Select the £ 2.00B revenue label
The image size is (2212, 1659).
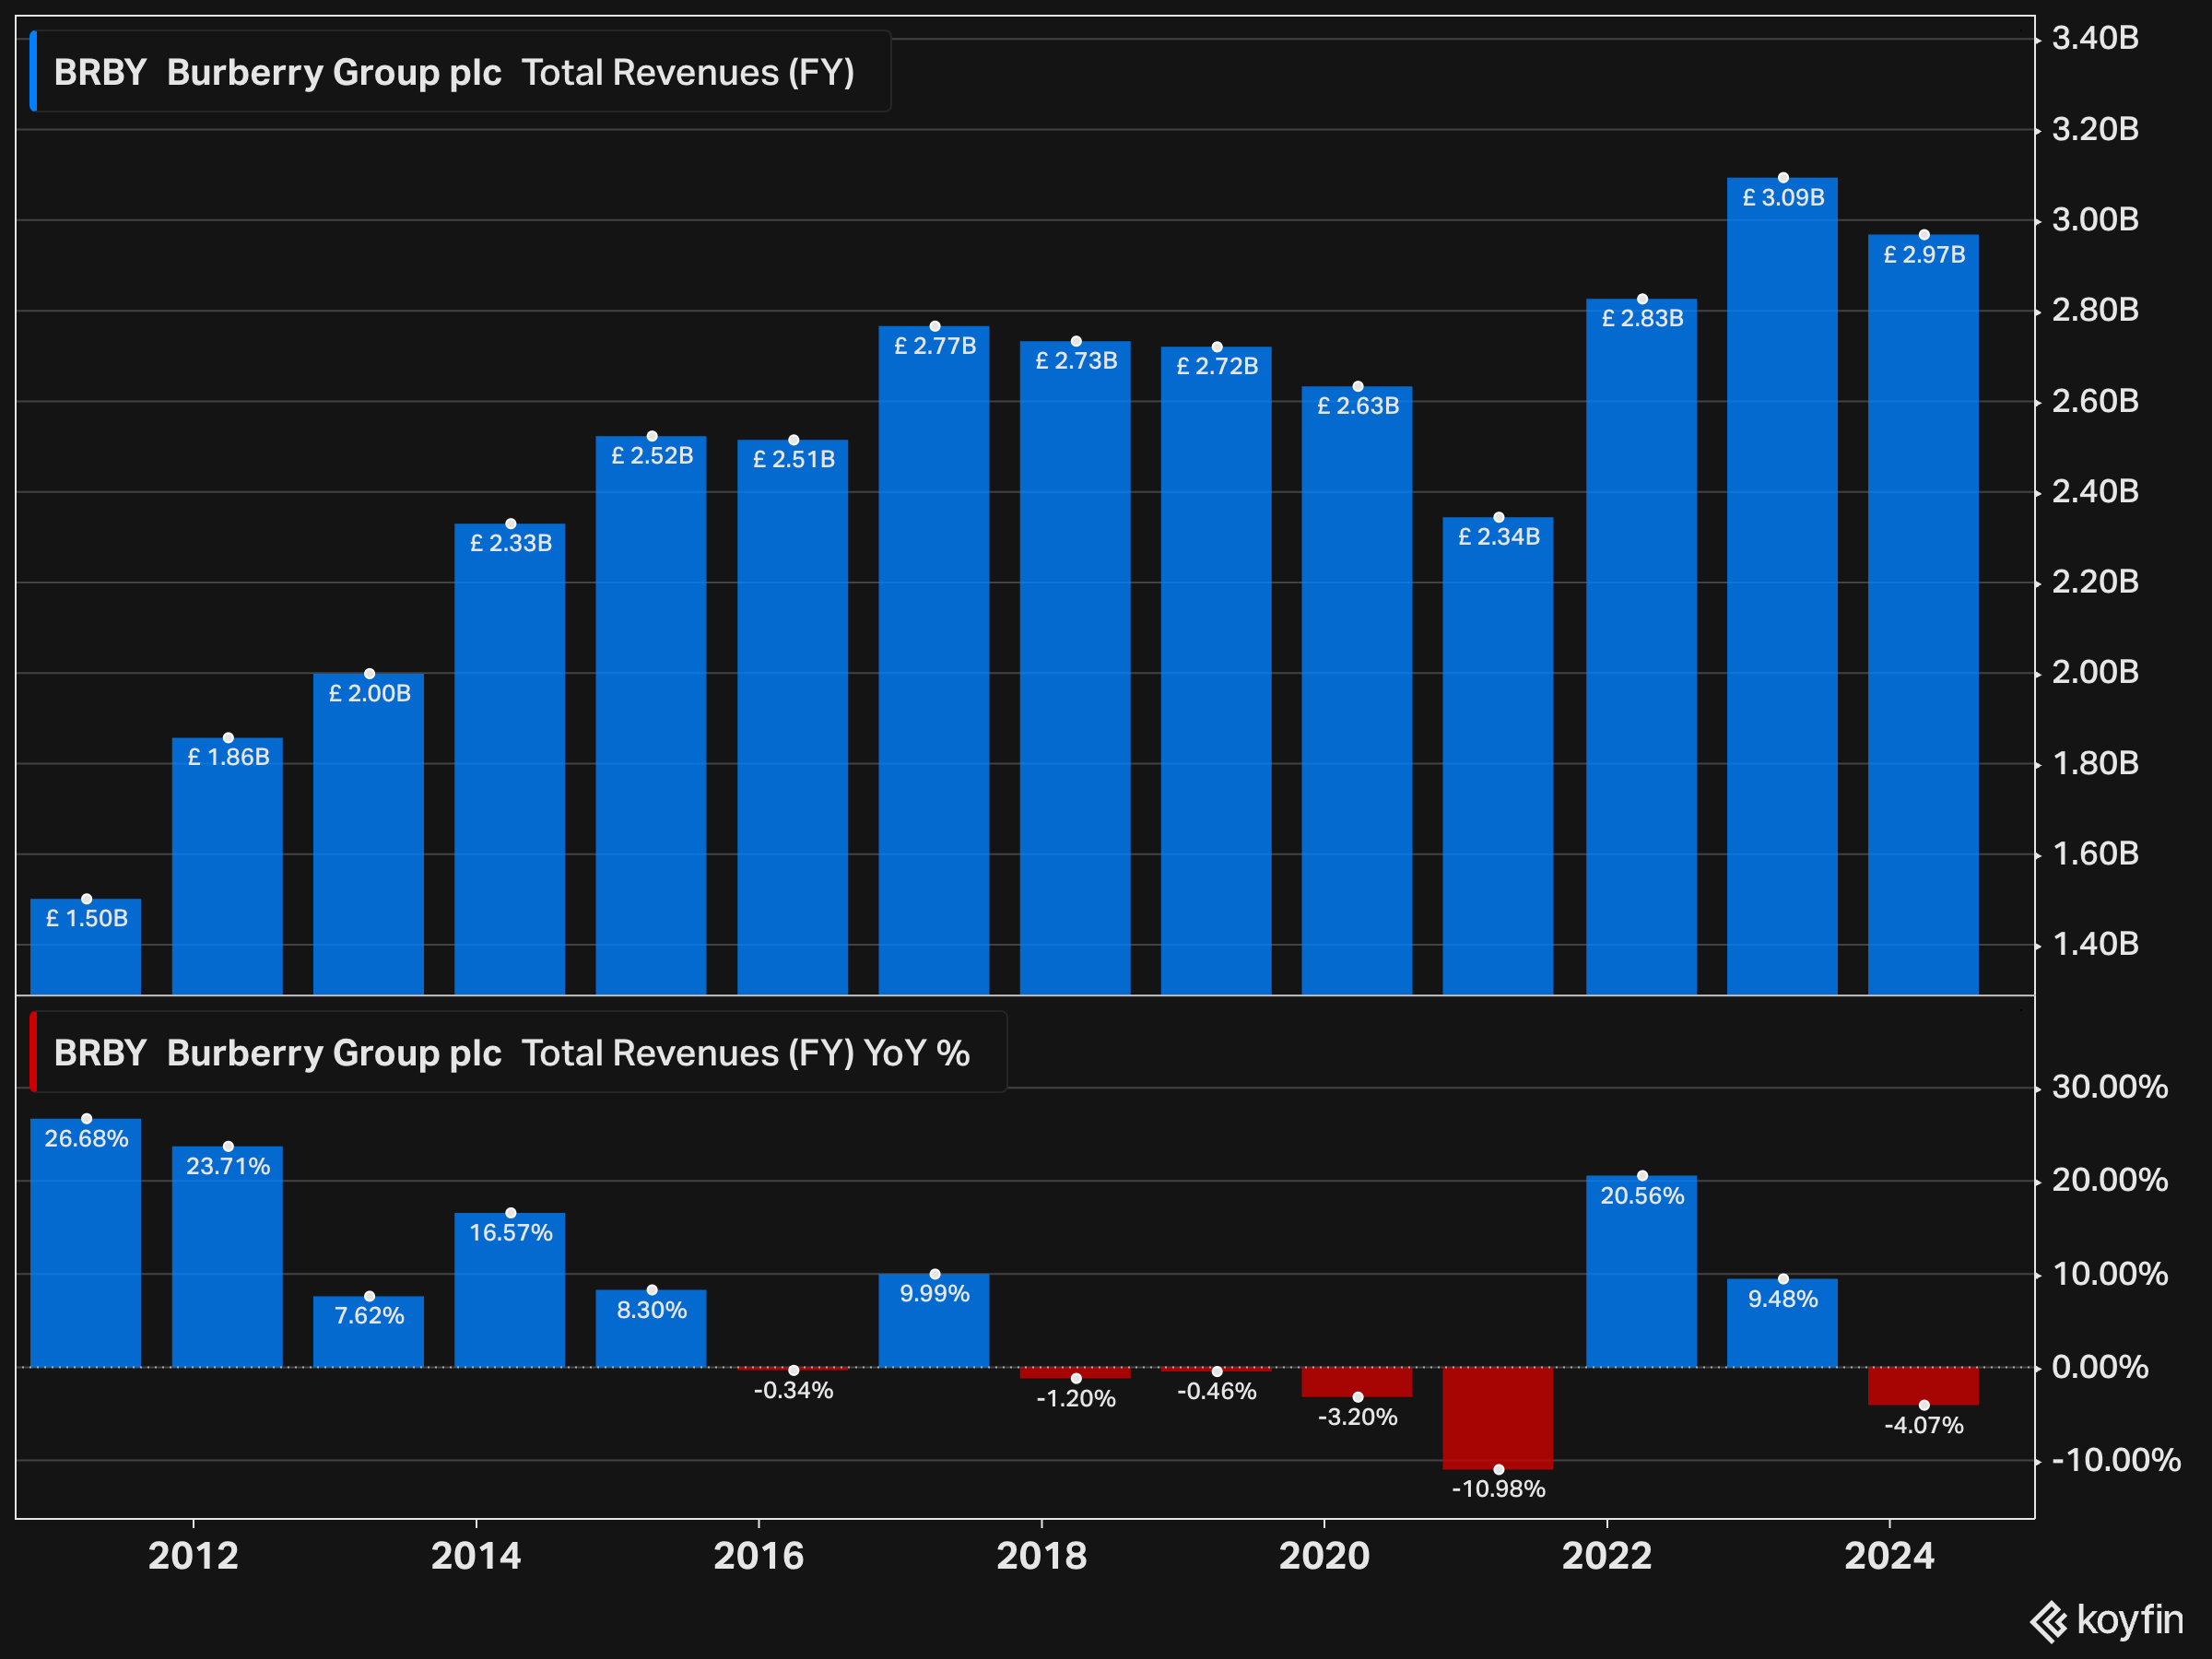tap(370, 693)
